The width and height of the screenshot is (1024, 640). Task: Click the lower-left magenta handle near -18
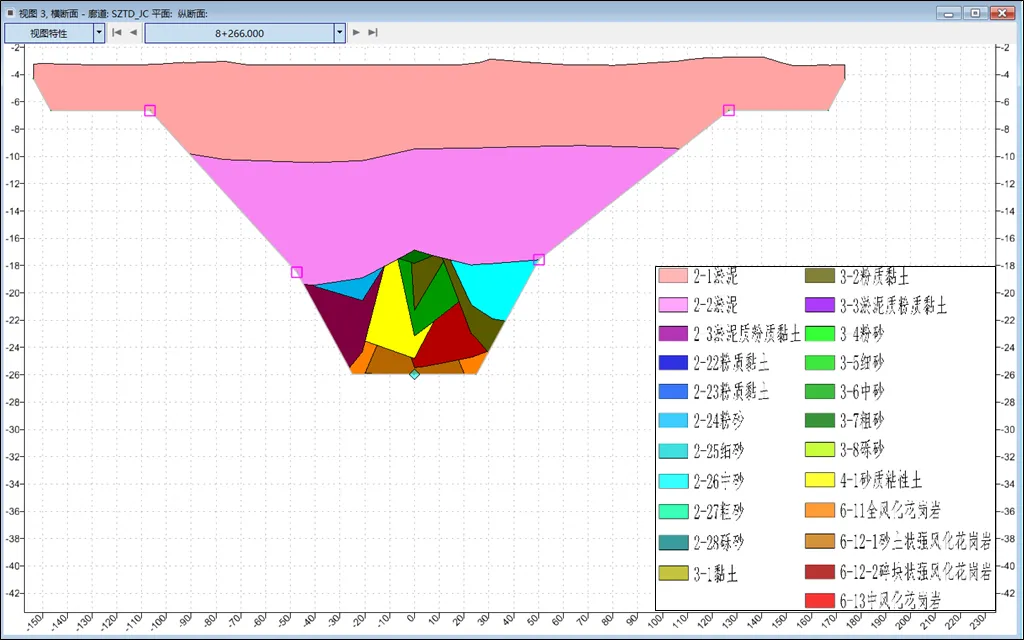pyautogui.click(x=297, y=272)
